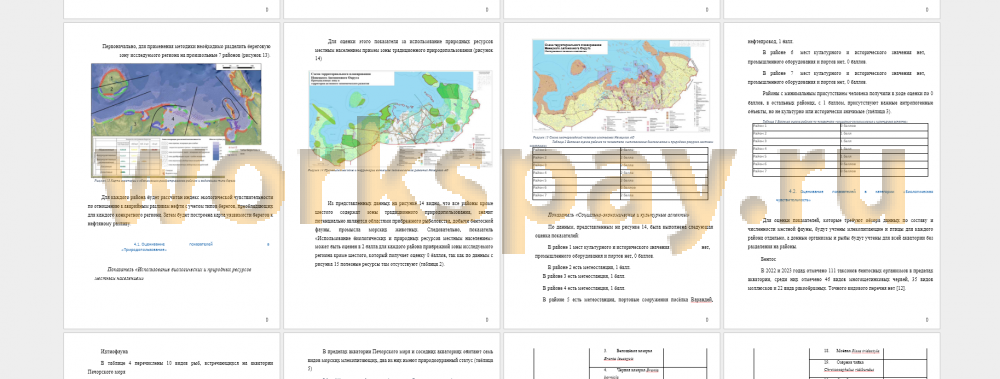This screenshot has height=379, width=1000.
Task: Click paragraph starting «Из представленных данных на рисунке 14»
Action: click(401, 233)
